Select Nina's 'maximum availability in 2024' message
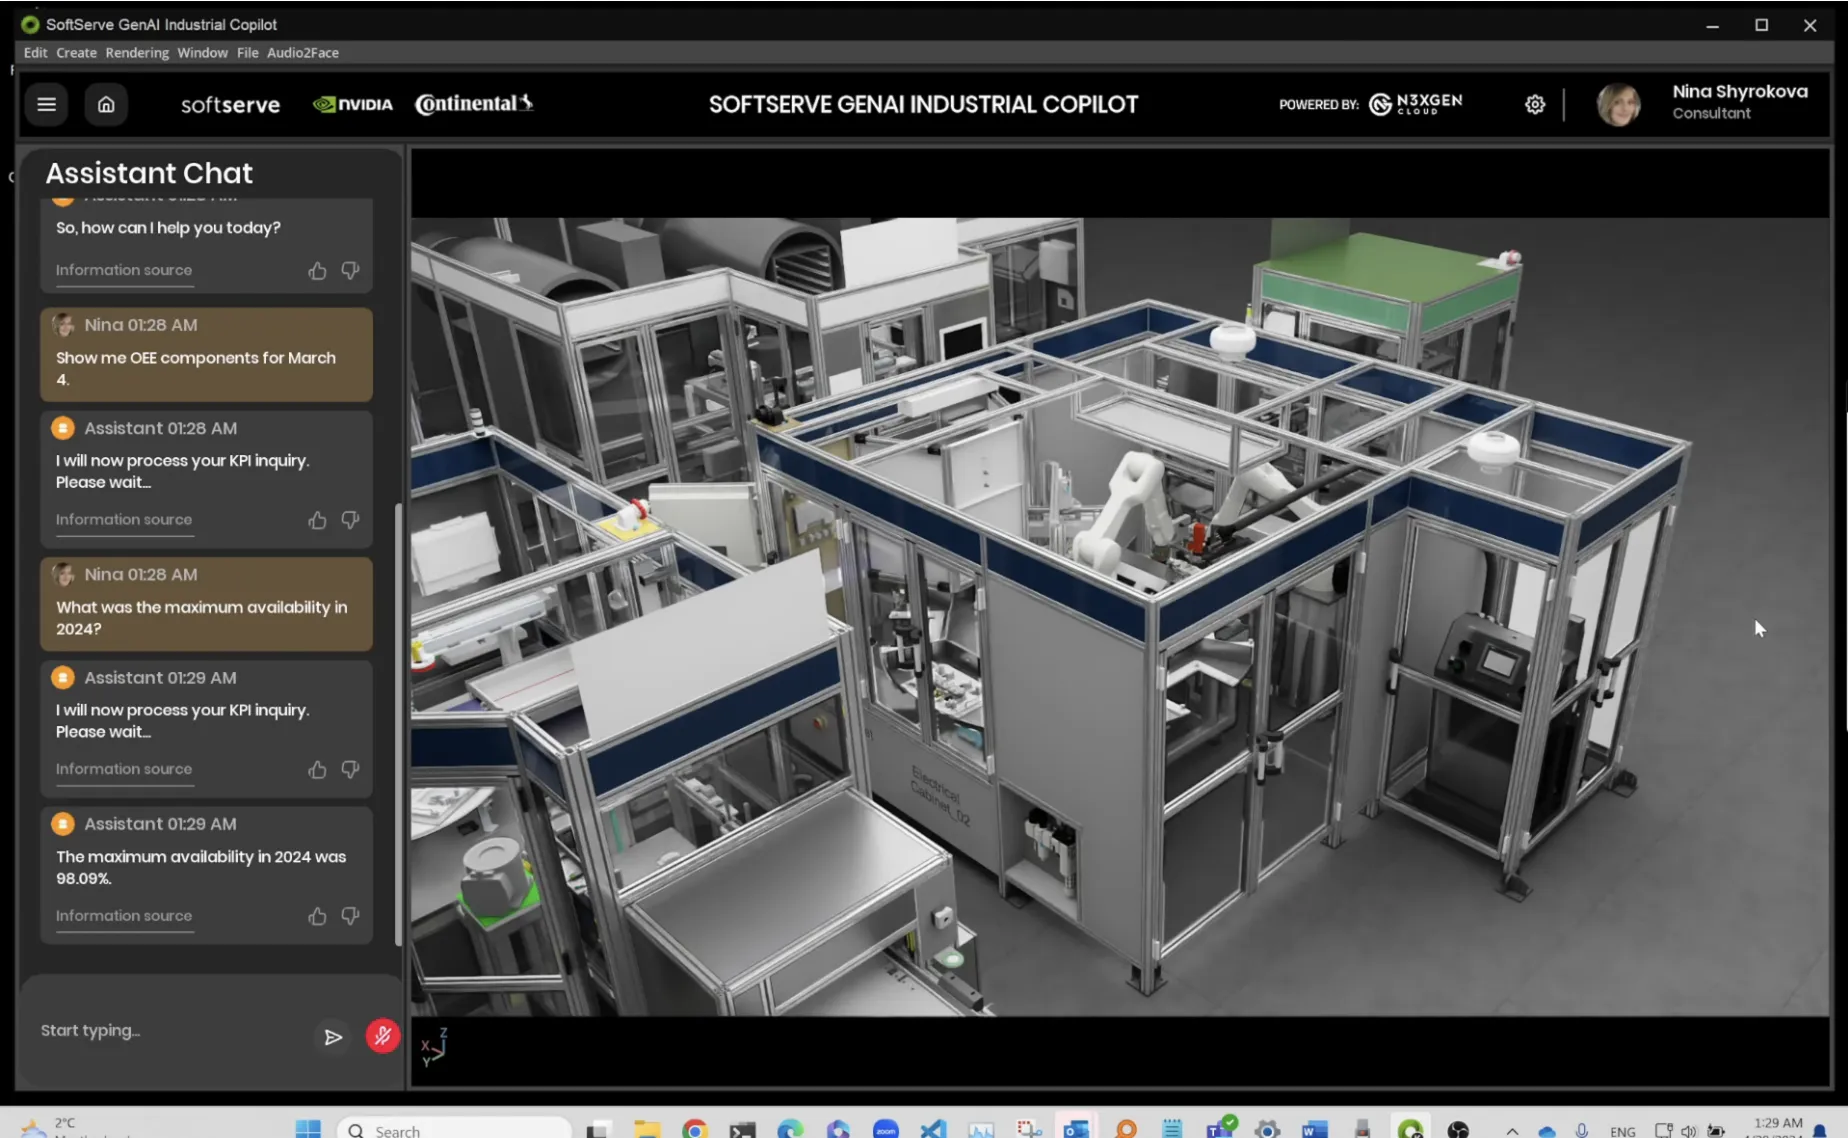Viewport: 1848px width, 1138px height. [x=206, y=604]
